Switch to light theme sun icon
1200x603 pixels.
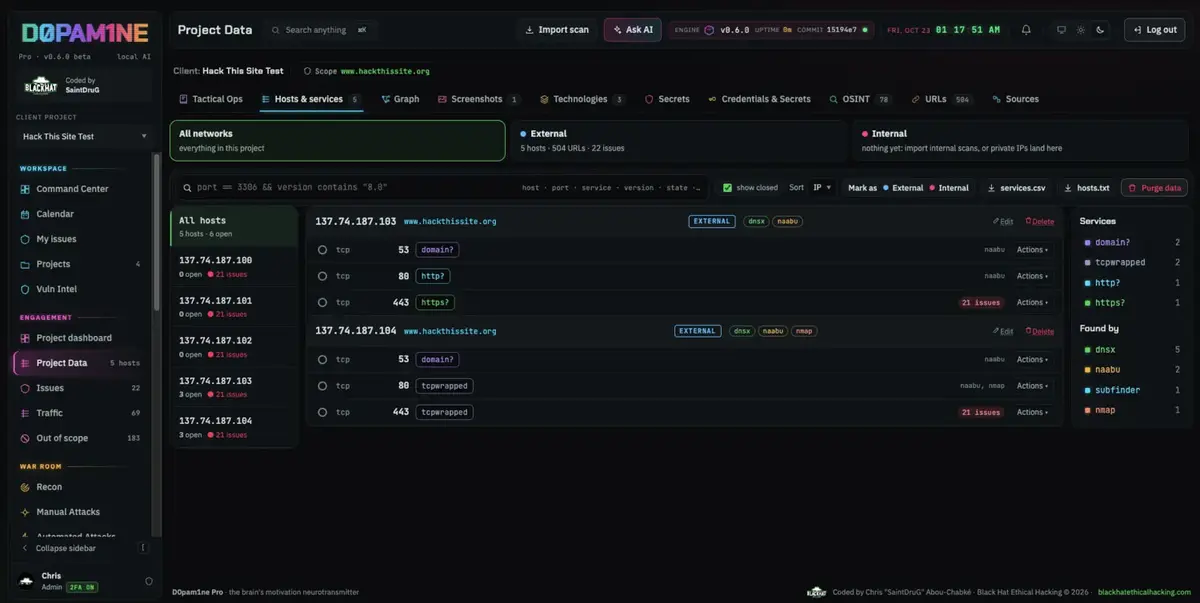pyautogui.click(x=1081, y=30)
